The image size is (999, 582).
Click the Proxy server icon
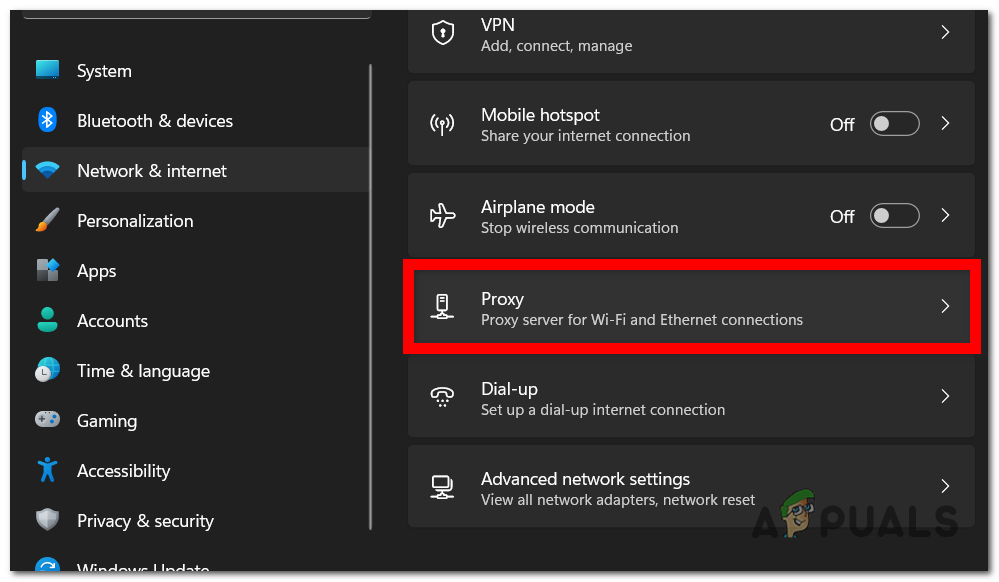[x=443, y=307]
